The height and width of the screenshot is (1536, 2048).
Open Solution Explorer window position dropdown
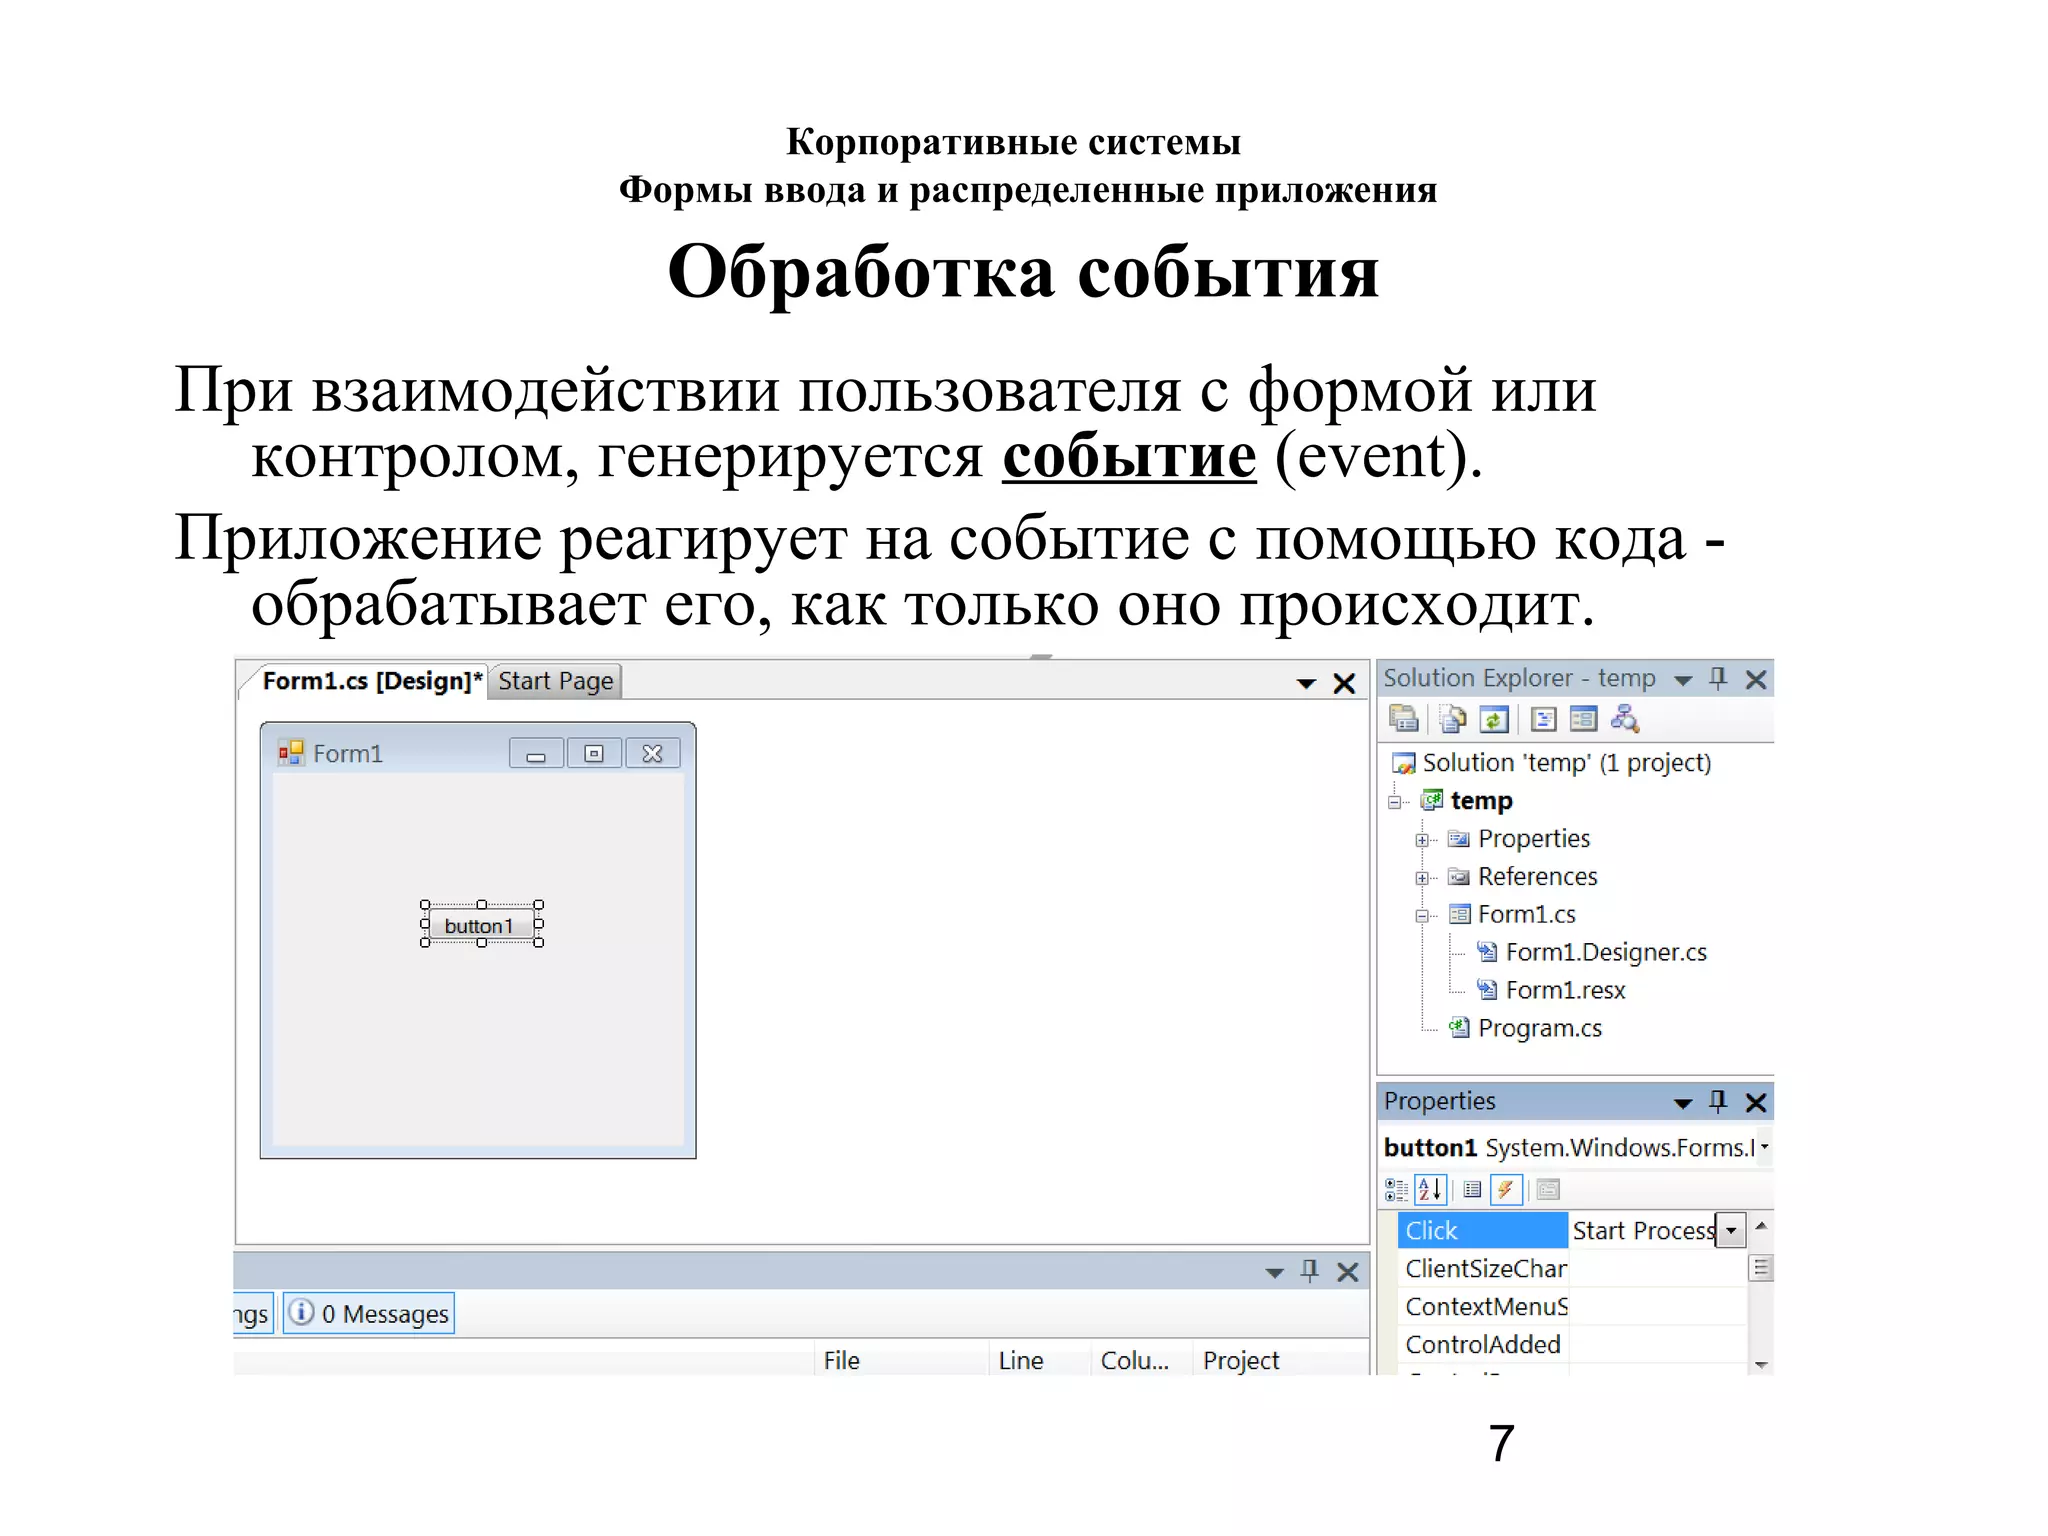(x=1683, y=680)
